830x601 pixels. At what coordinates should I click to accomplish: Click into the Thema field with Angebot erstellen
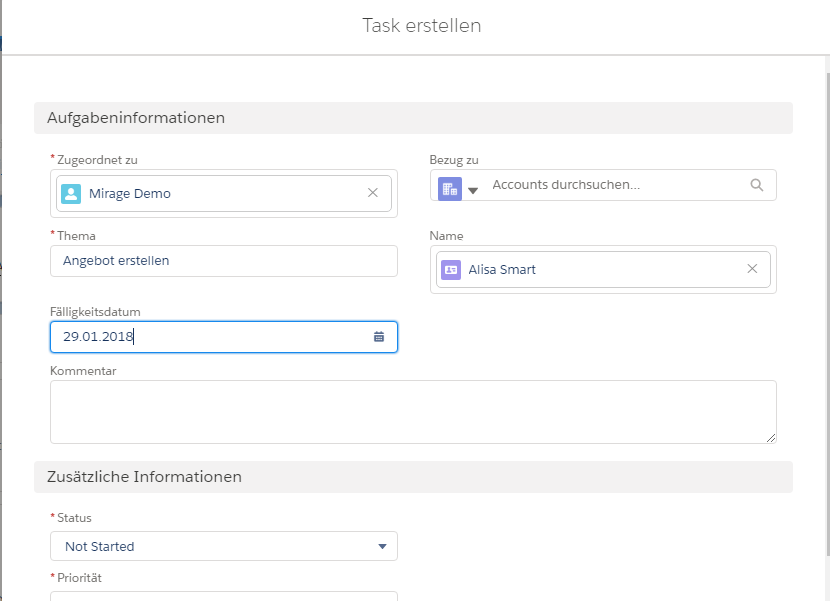tap(224, 261)
